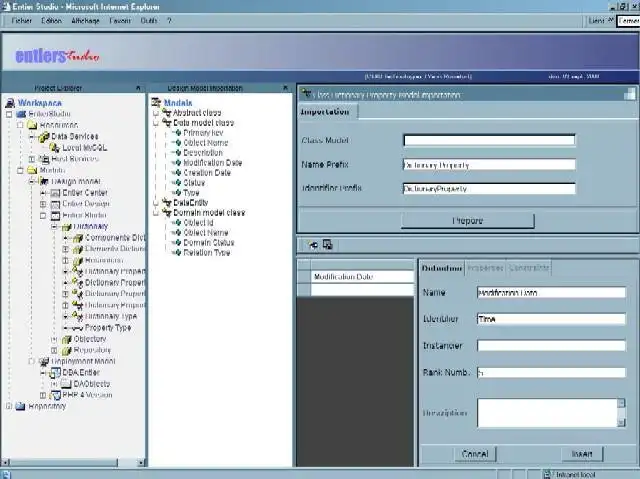Click the Entier Design module icon
The width and height of the screenshot is (640, 479).
(55, 204)
